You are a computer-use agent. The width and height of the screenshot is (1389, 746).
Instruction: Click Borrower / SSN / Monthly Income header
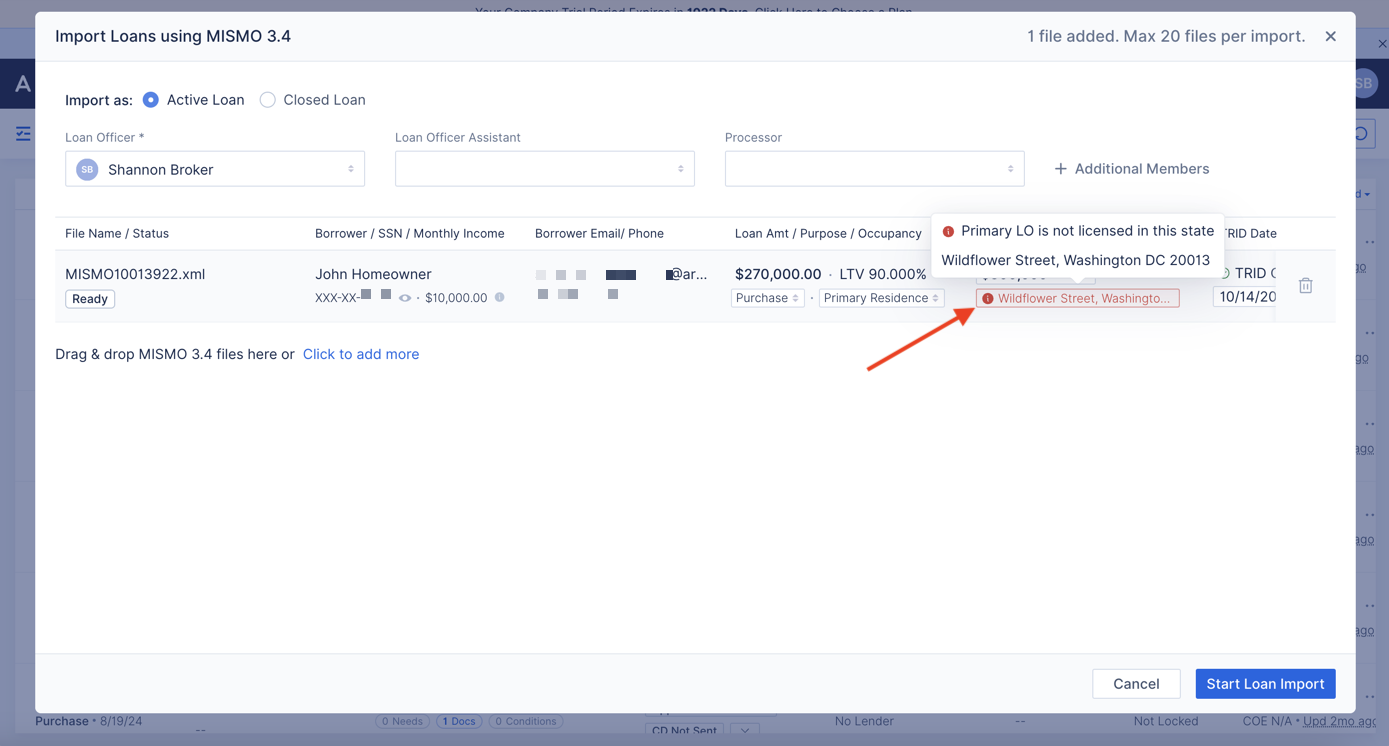tap(410, 234)
